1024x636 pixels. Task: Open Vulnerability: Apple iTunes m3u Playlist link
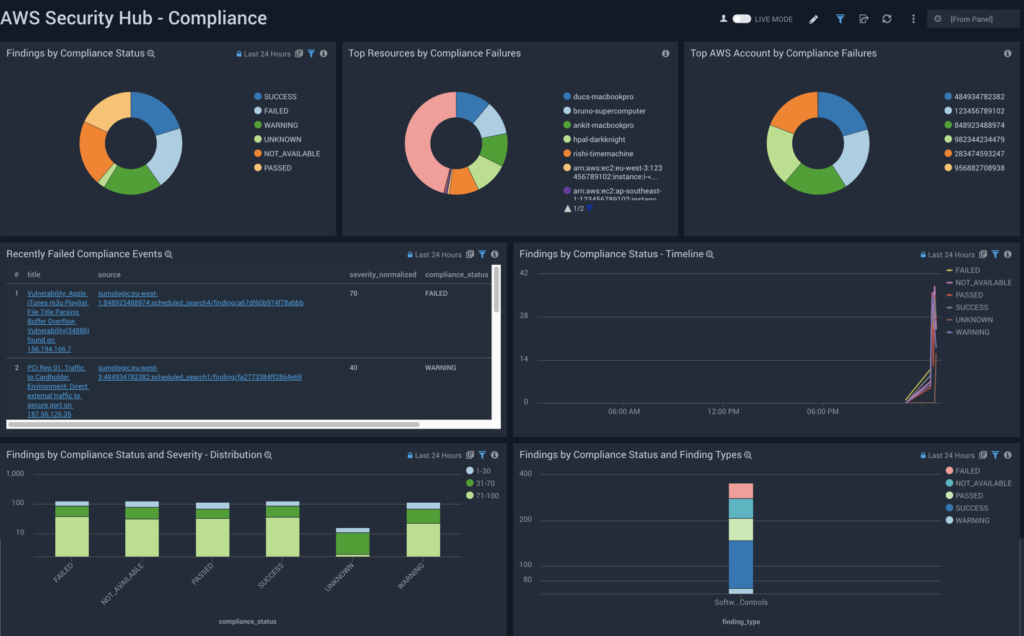(58, 321)
